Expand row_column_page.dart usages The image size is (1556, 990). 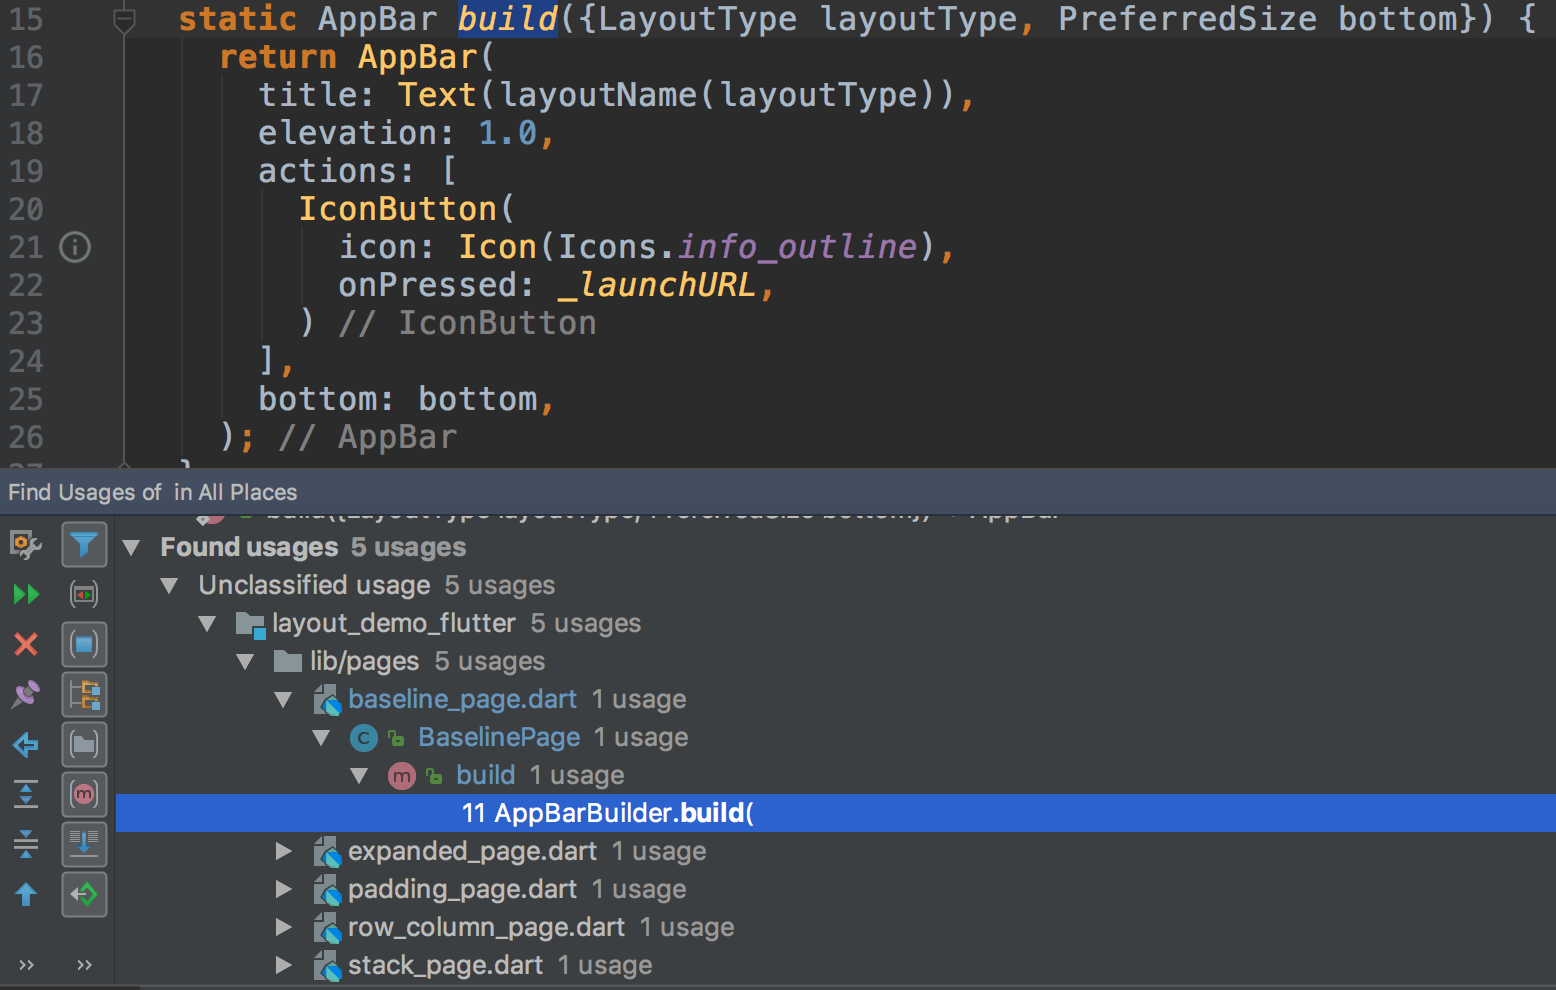284,927
